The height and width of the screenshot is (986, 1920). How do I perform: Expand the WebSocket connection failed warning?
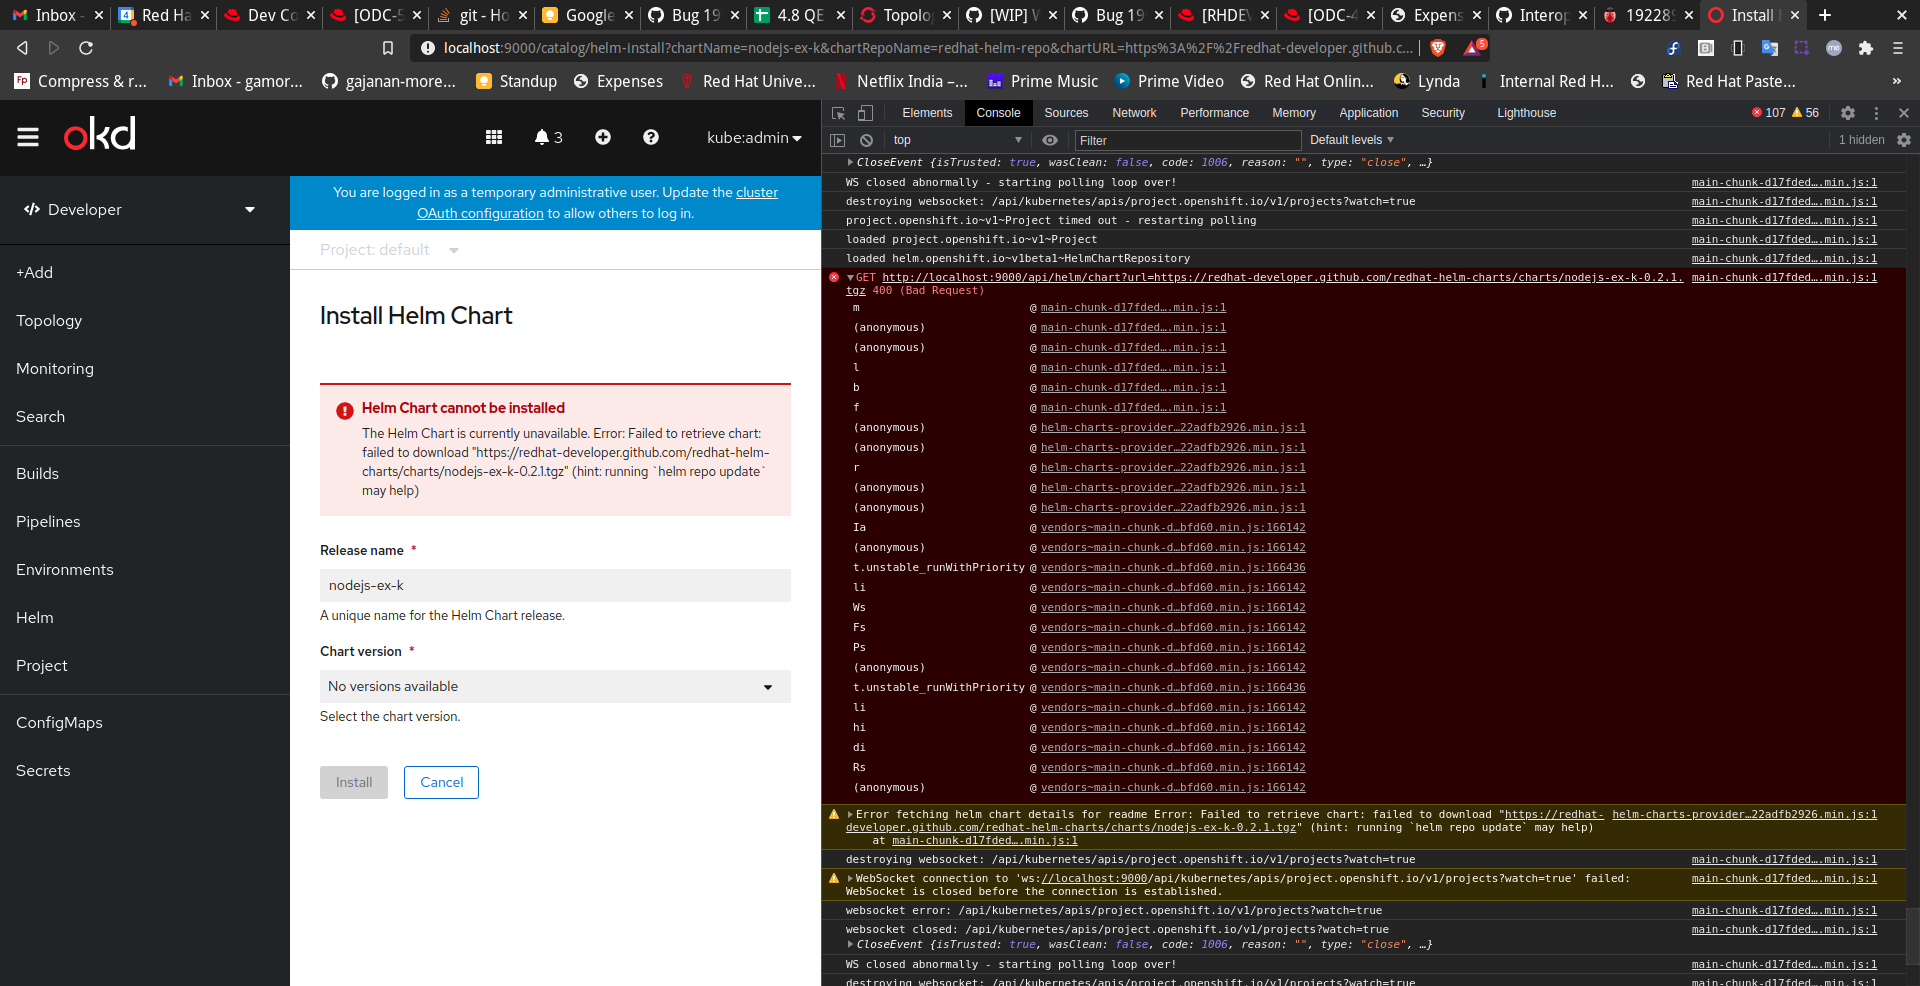pyautogui.click(x=850, y=878)
